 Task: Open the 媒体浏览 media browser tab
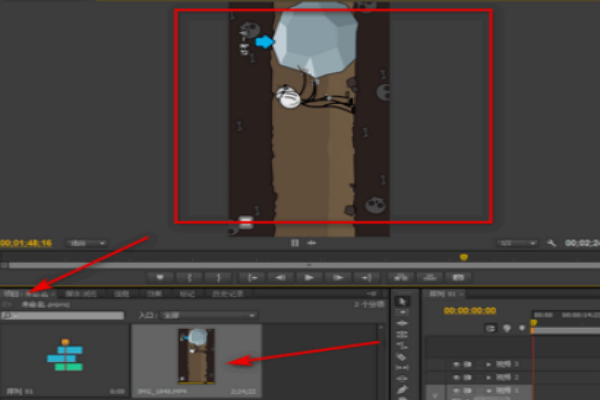pos(81,294)
